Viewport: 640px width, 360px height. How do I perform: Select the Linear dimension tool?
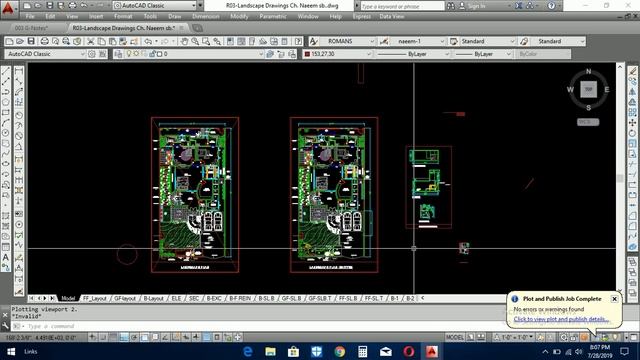19,71
